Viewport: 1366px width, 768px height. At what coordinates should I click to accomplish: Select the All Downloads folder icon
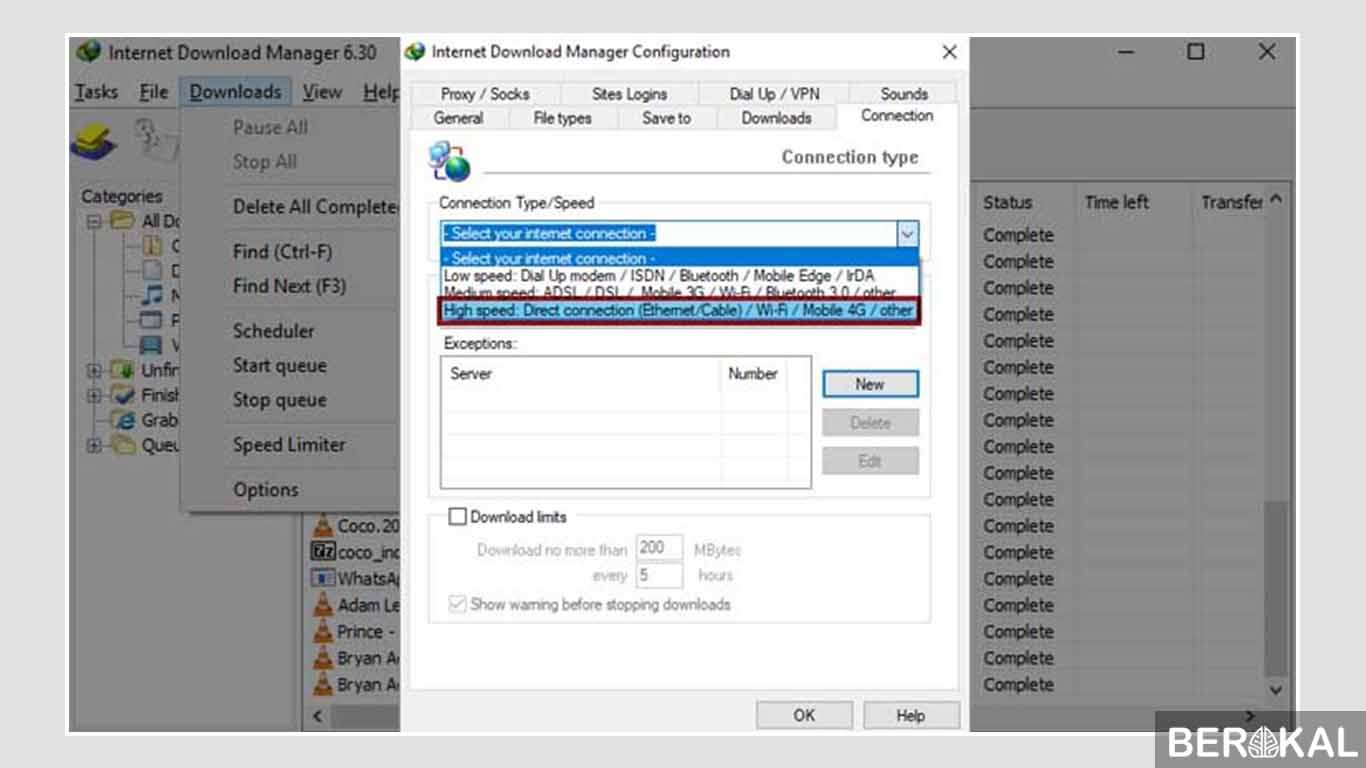pyautogui.click(x=123, y=221)
